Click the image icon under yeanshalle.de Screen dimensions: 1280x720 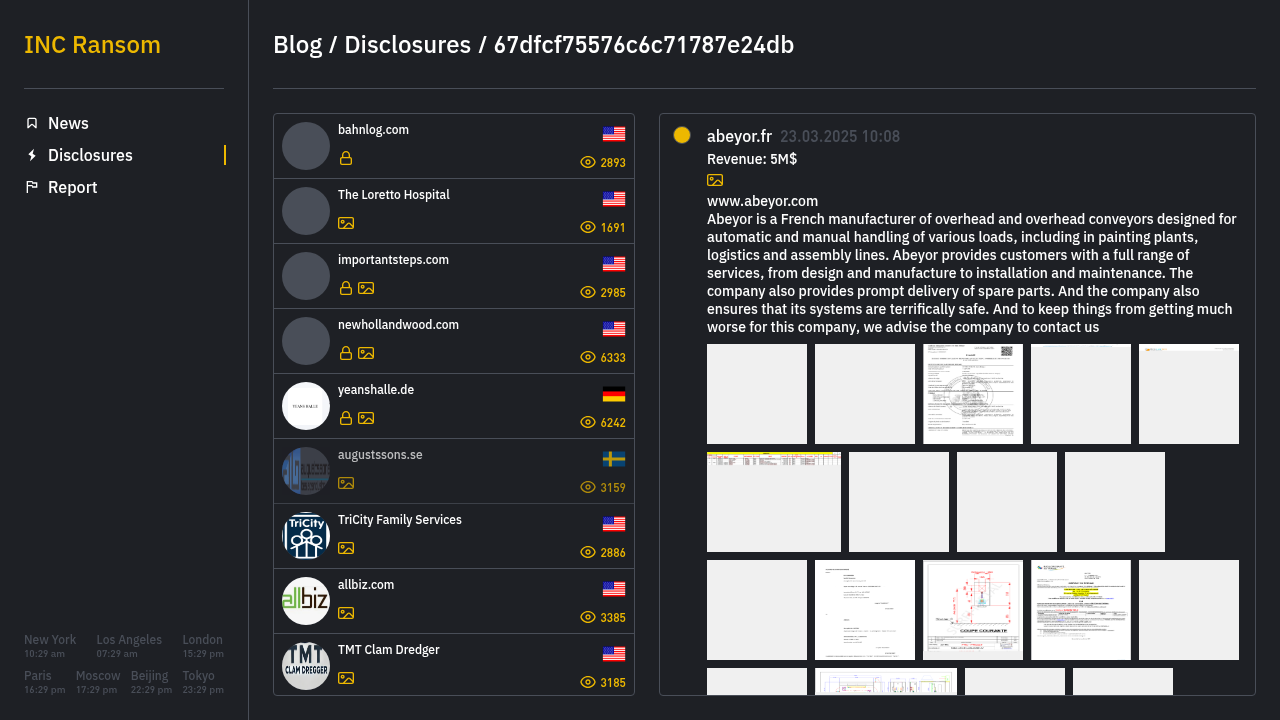(x=366, y=418)
